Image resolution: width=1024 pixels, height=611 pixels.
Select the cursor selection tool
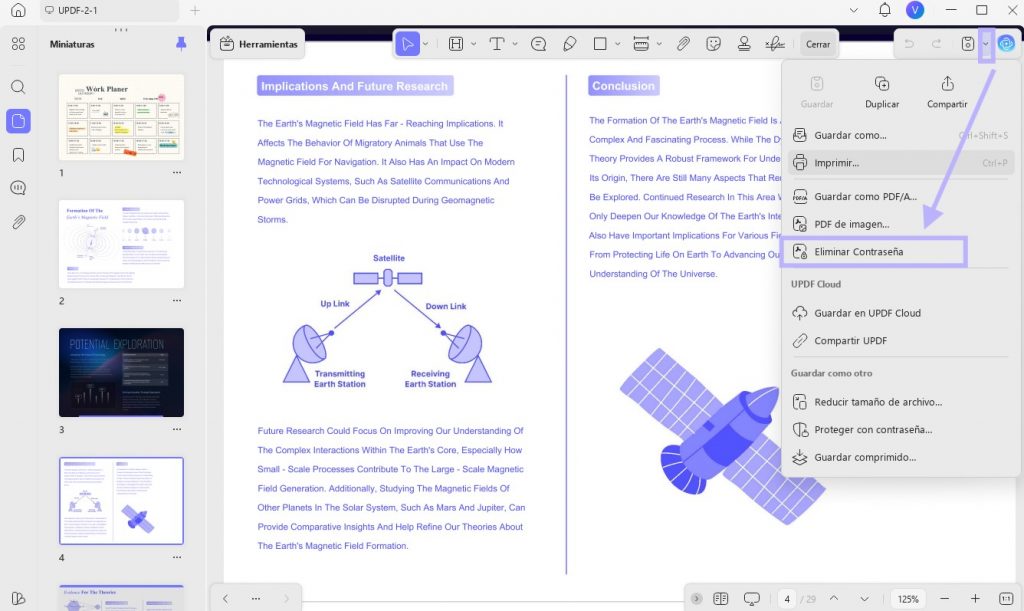click(x=408, y=44)
